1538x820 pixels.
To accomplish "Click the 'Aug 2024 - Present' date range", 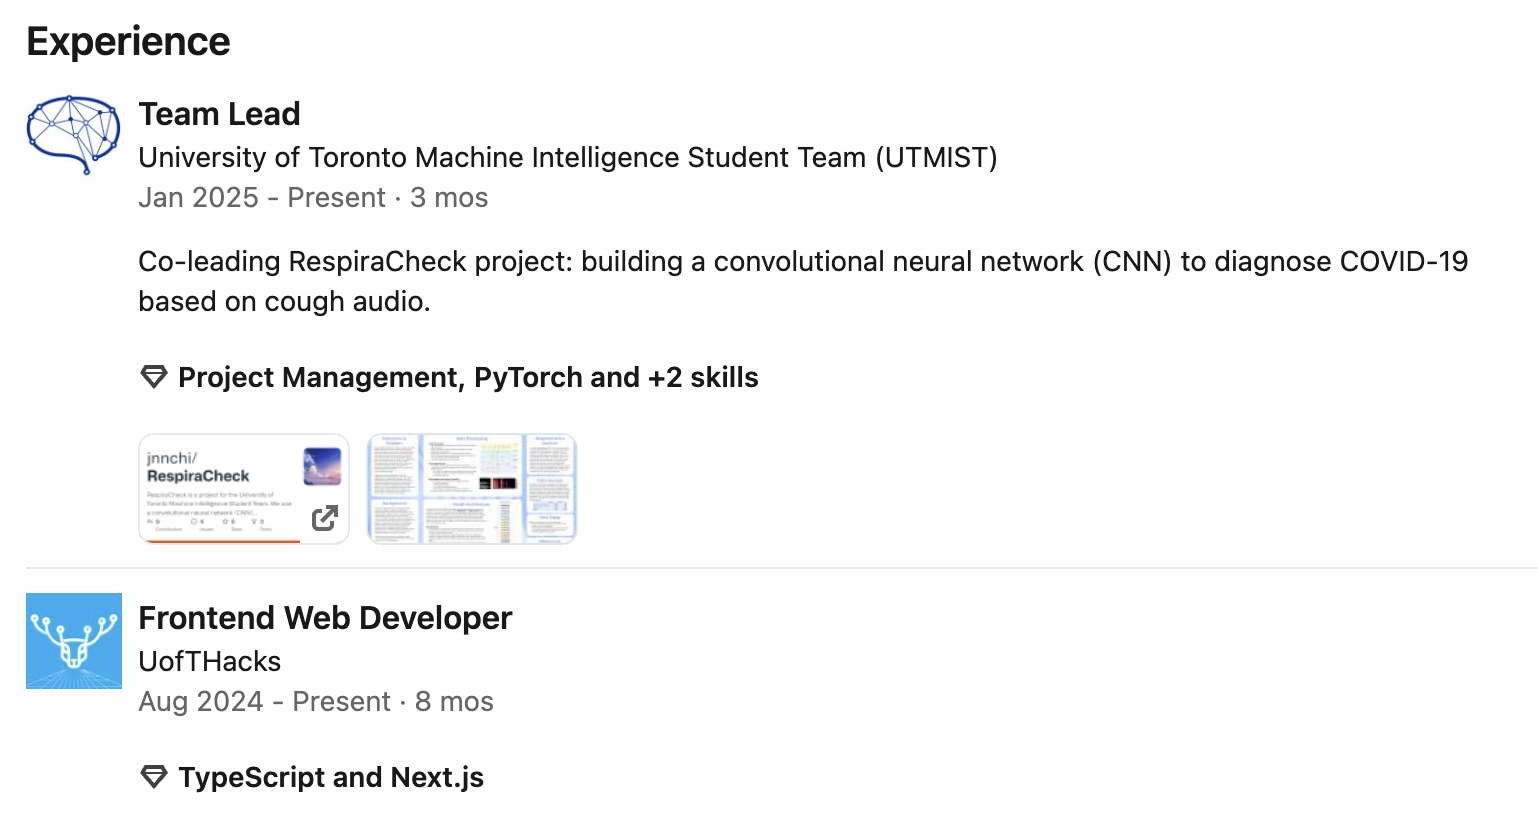I will 264,701.
